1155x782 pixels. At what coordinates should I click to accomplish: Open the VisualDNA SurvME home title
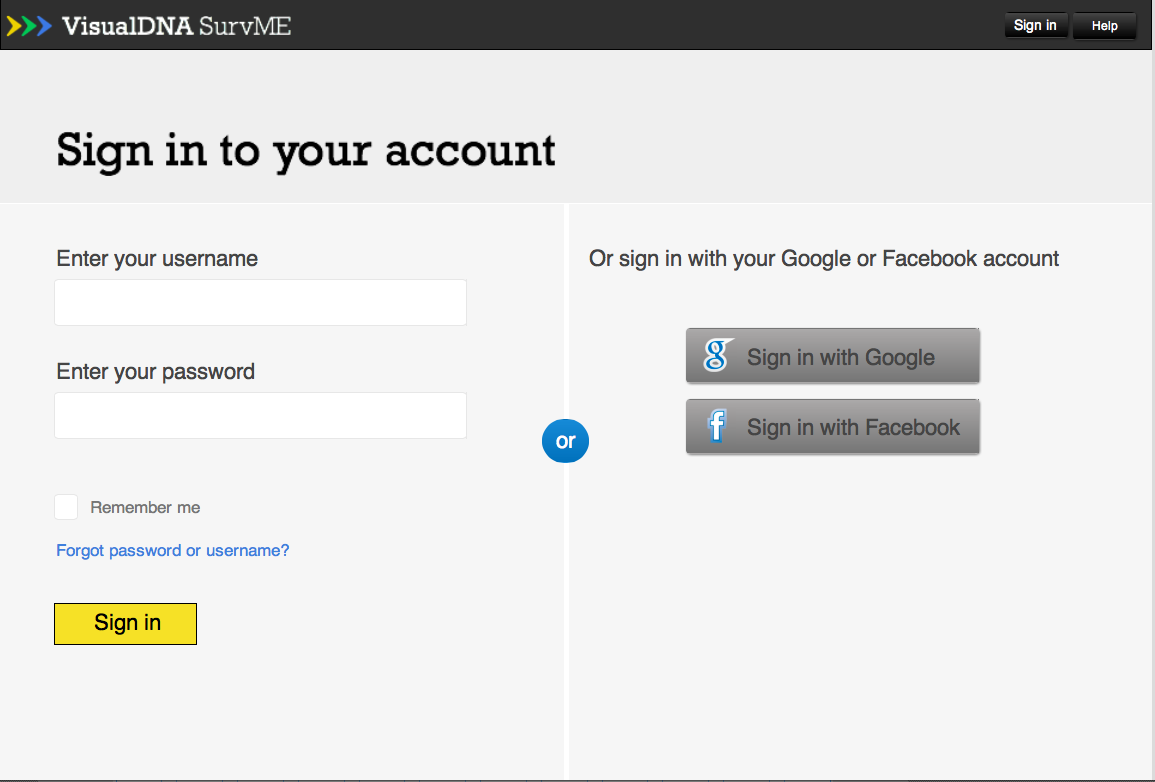click(x=177, y=27)
